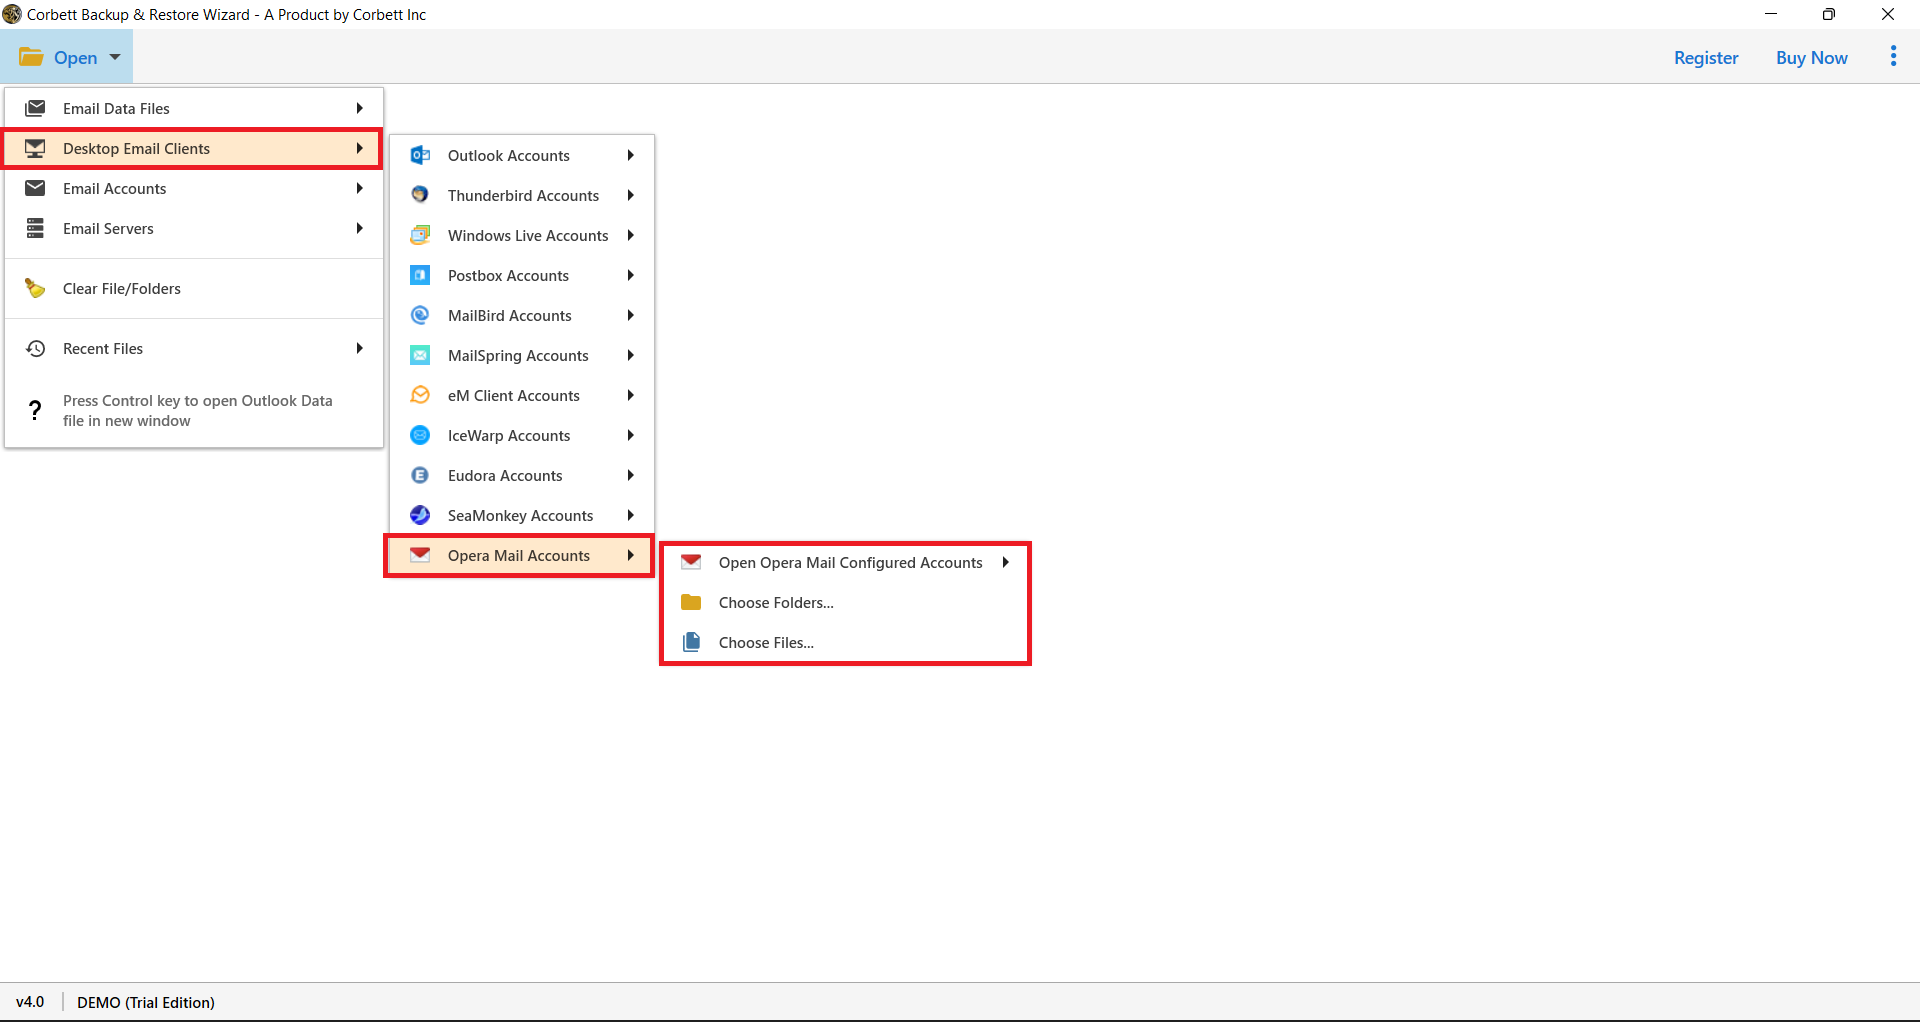The height and width of the screenshot is (1022, 1920).
Task: Open the Recent Files menu entry
Action: (x=194, y=348)
